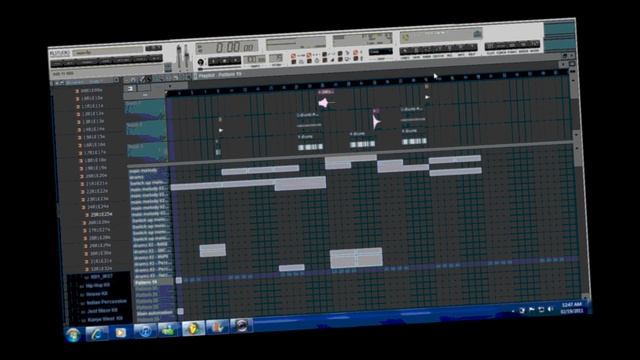Open the FILE menu in FL Studio
Image resolution: width=640 pixels, height=360 pixels.
[x=58, y=63]
